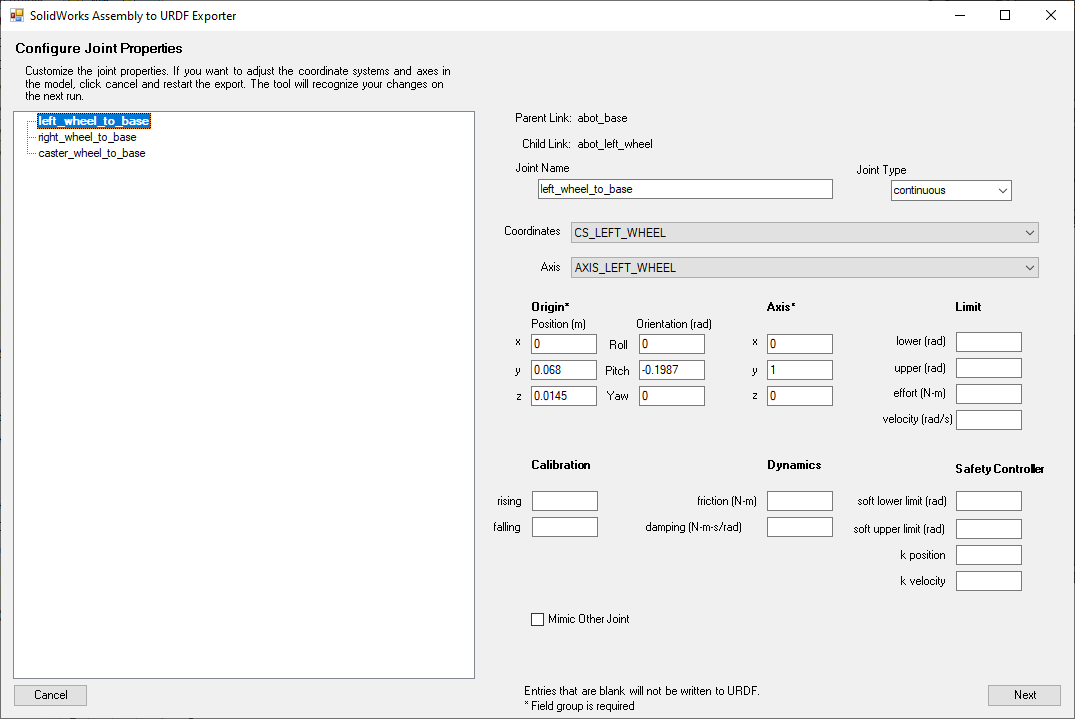The width and height of the screenshot is (1075, 719).
Task: Select caster_wheel_to_base joint in tree
Action: [91, 153]
